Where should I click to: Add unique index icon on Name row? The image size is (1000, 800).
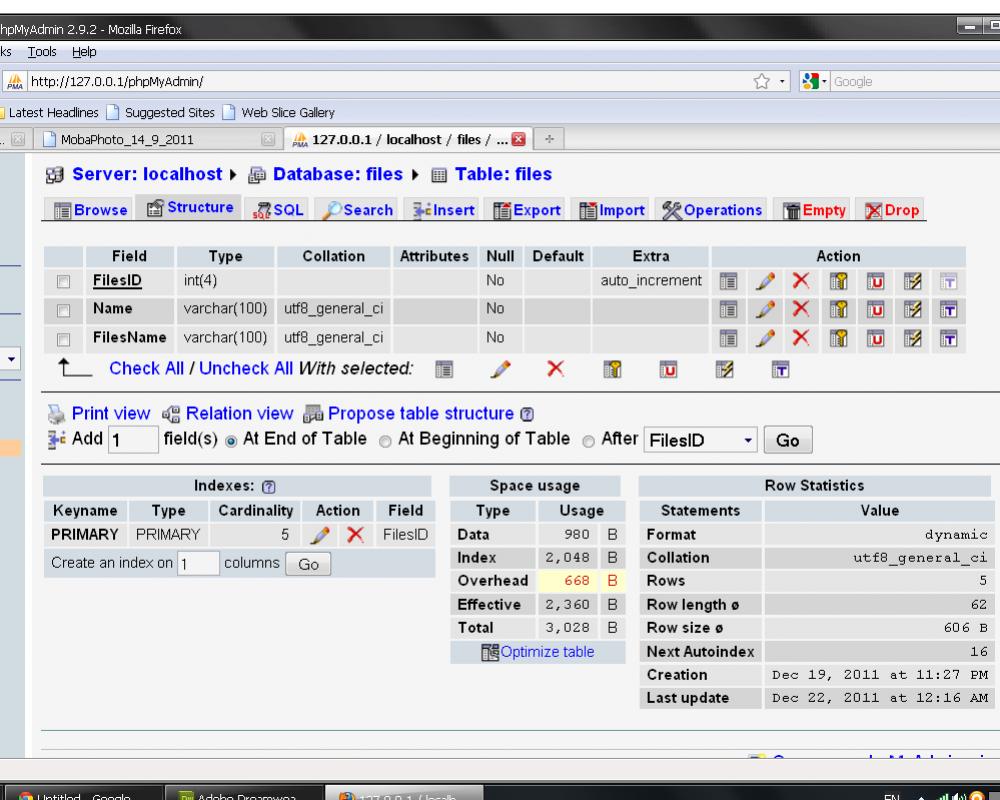coord(875,310)
